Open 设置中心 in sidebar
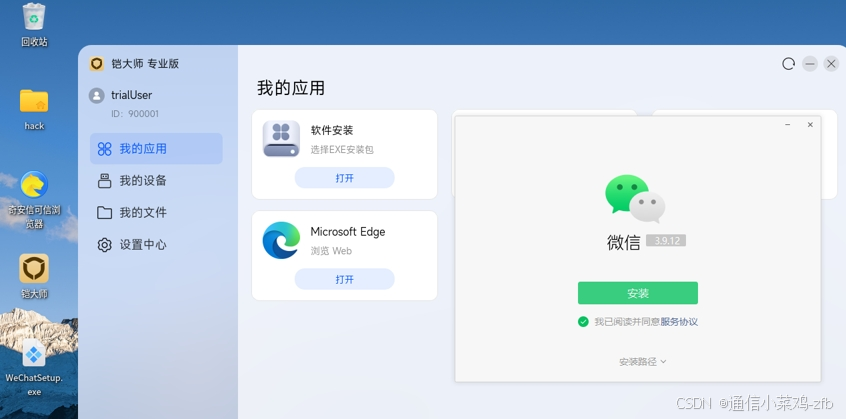Viewport: 846px width, 419px height. pos(156,245)
